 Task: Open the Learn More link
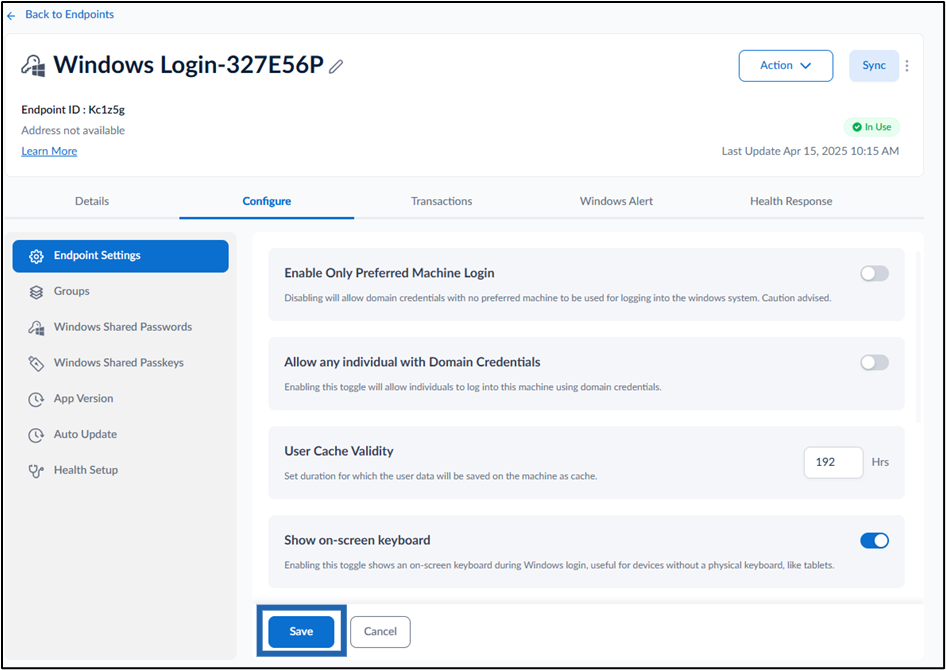(49, 151)
